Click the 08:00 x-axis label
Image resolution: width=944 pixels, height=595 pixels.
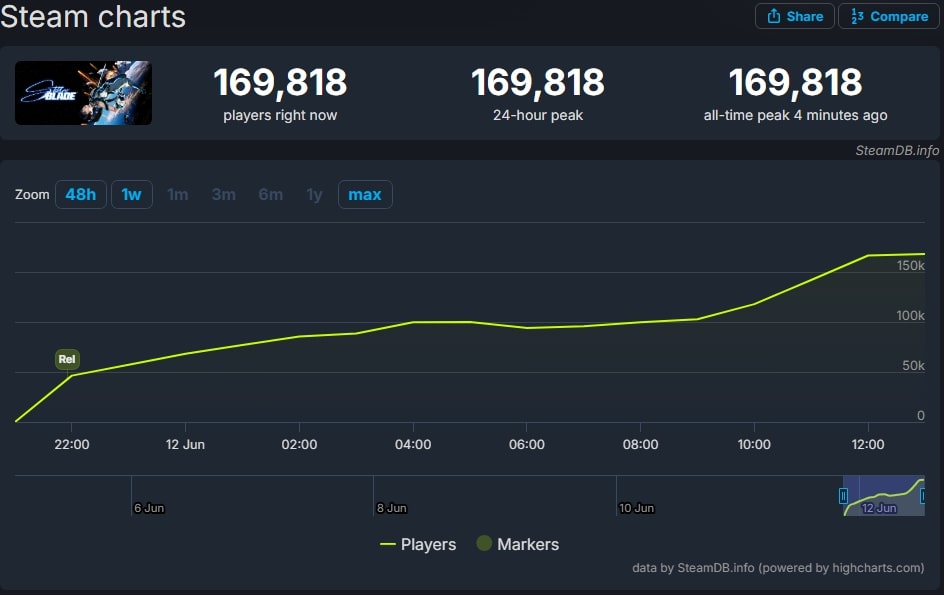(x=641, y=444)
